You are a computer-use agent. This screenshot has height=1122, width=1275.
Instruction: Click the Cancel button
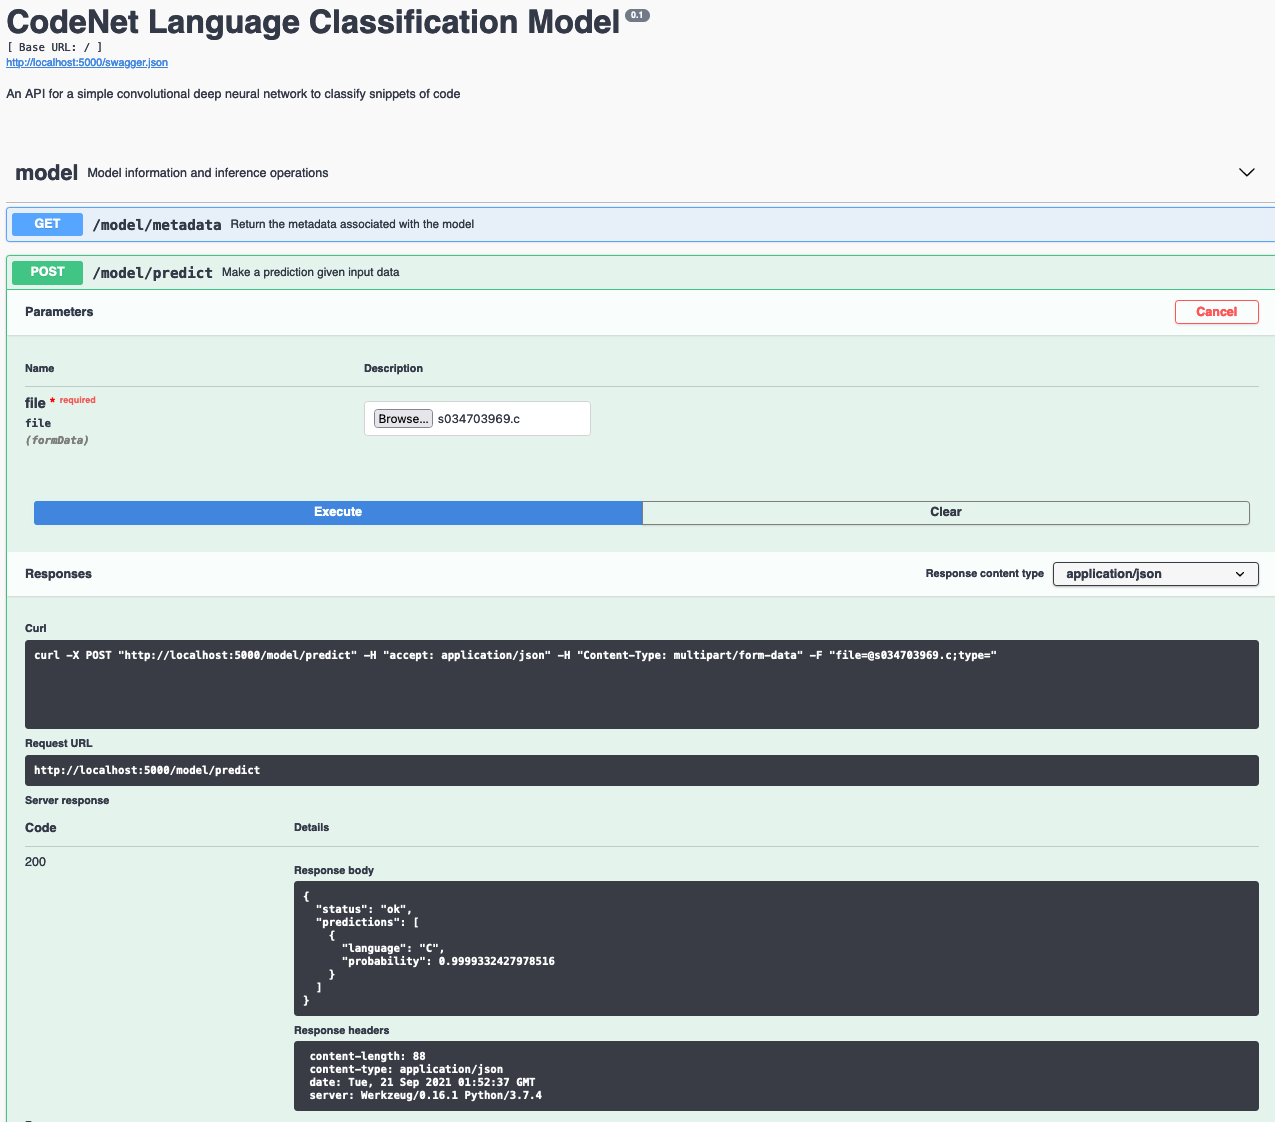(x=1216, y=312)
